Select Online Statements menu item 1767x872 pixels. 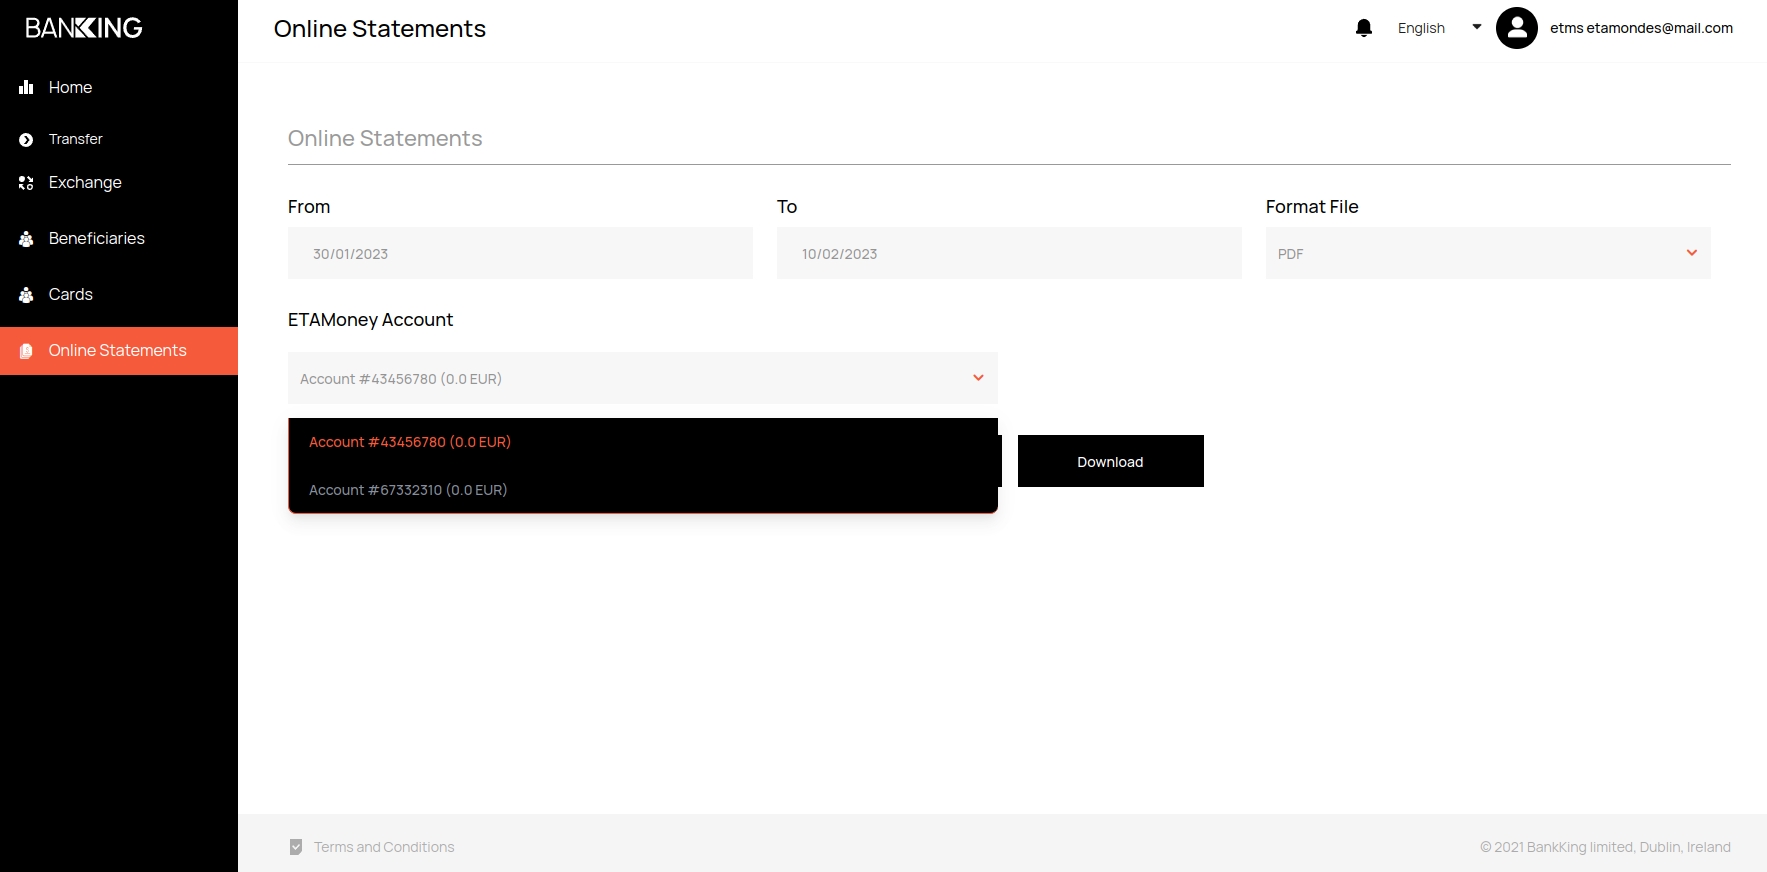[119, 351]
